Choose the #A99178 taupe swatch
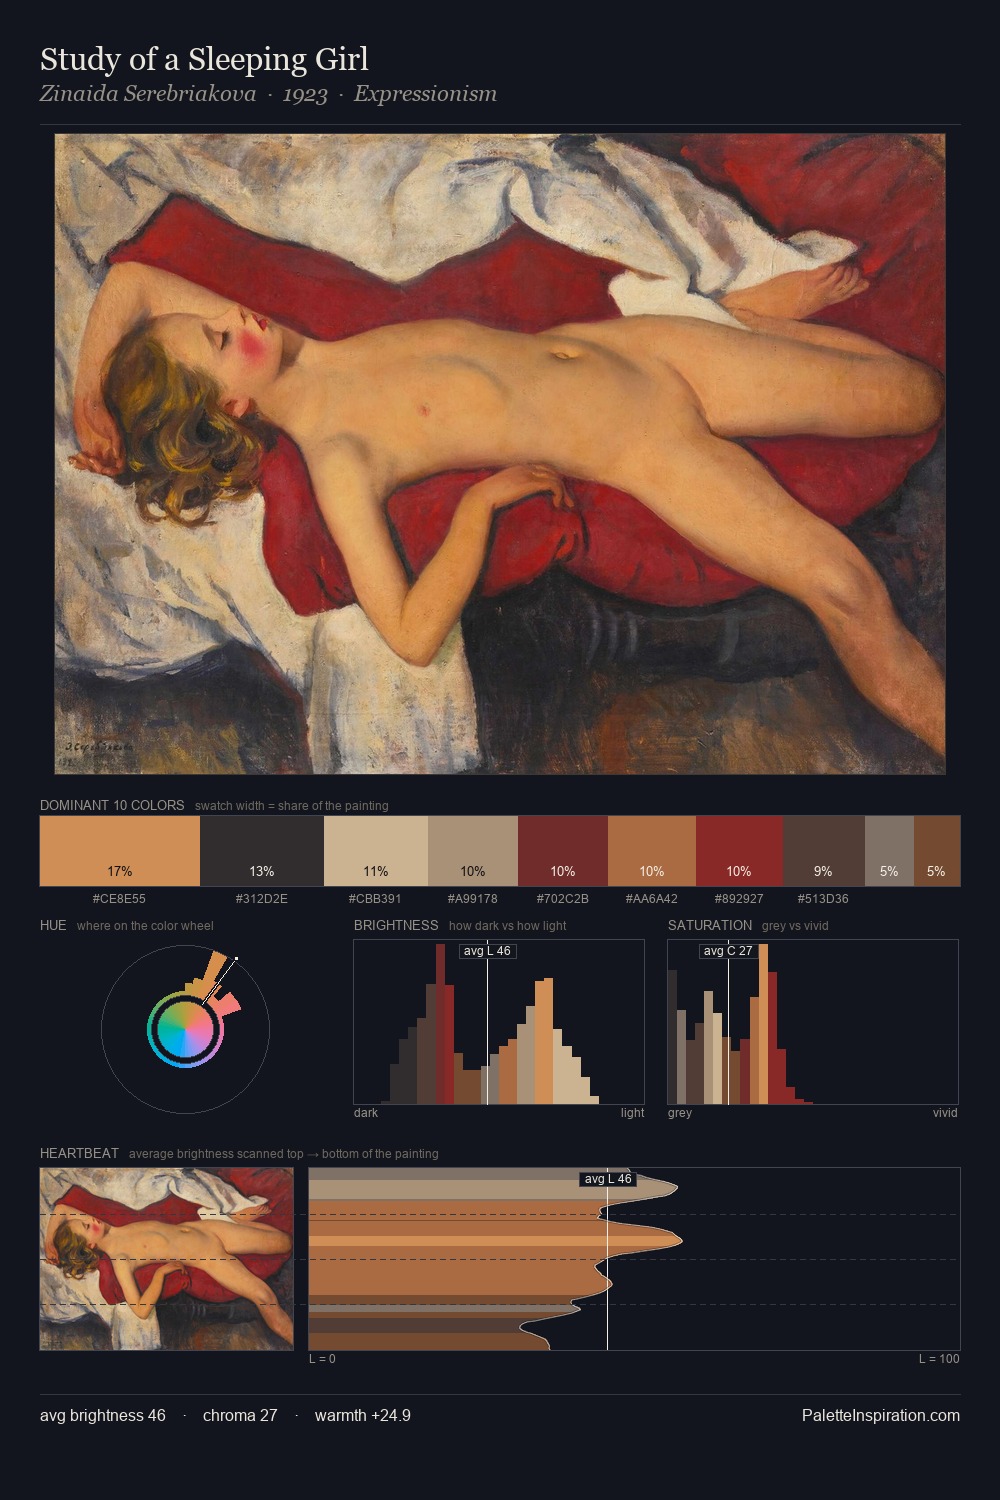 [473, 851]
